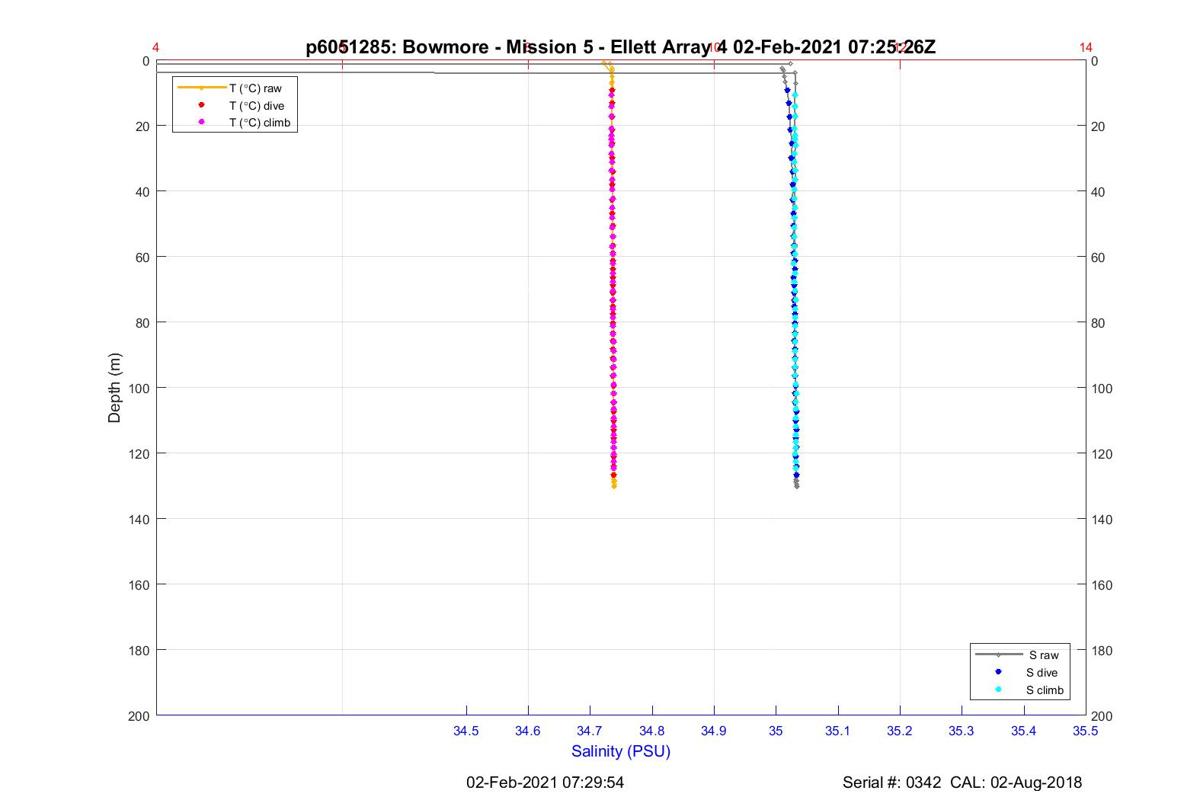This screenshot has height=804, width=1200.
Task: Click the blue dot marker beside 'S dive'
Action: 998,672
